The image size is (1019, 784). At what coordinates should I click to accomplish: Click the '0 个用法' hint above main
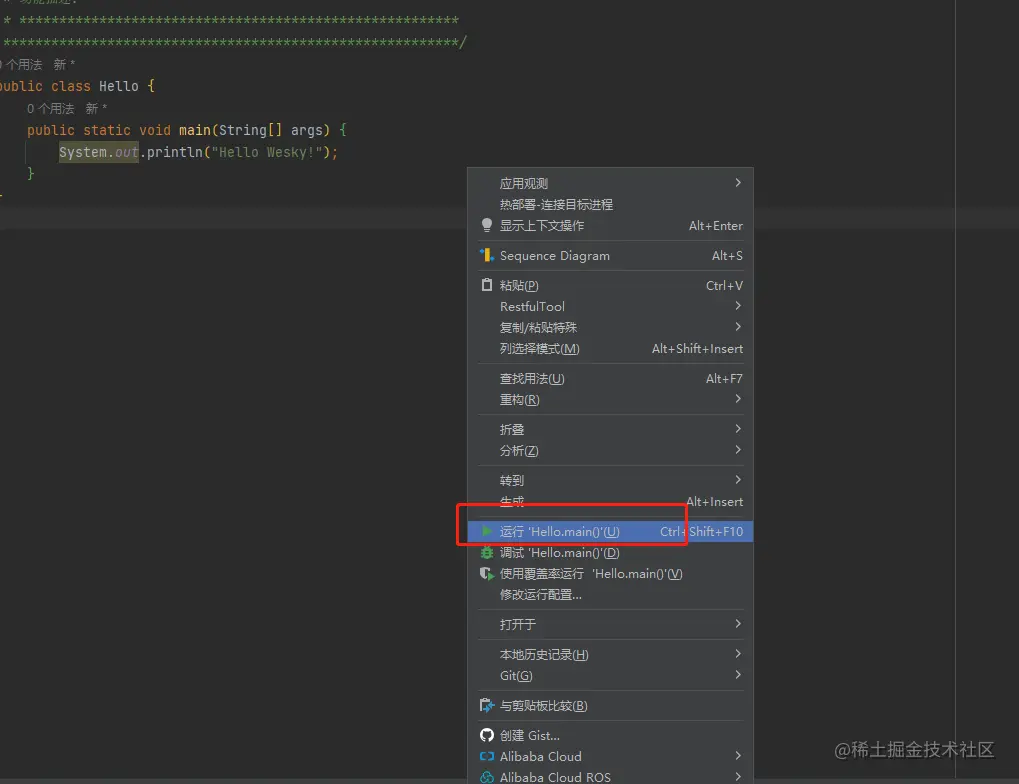pos(51,109)
